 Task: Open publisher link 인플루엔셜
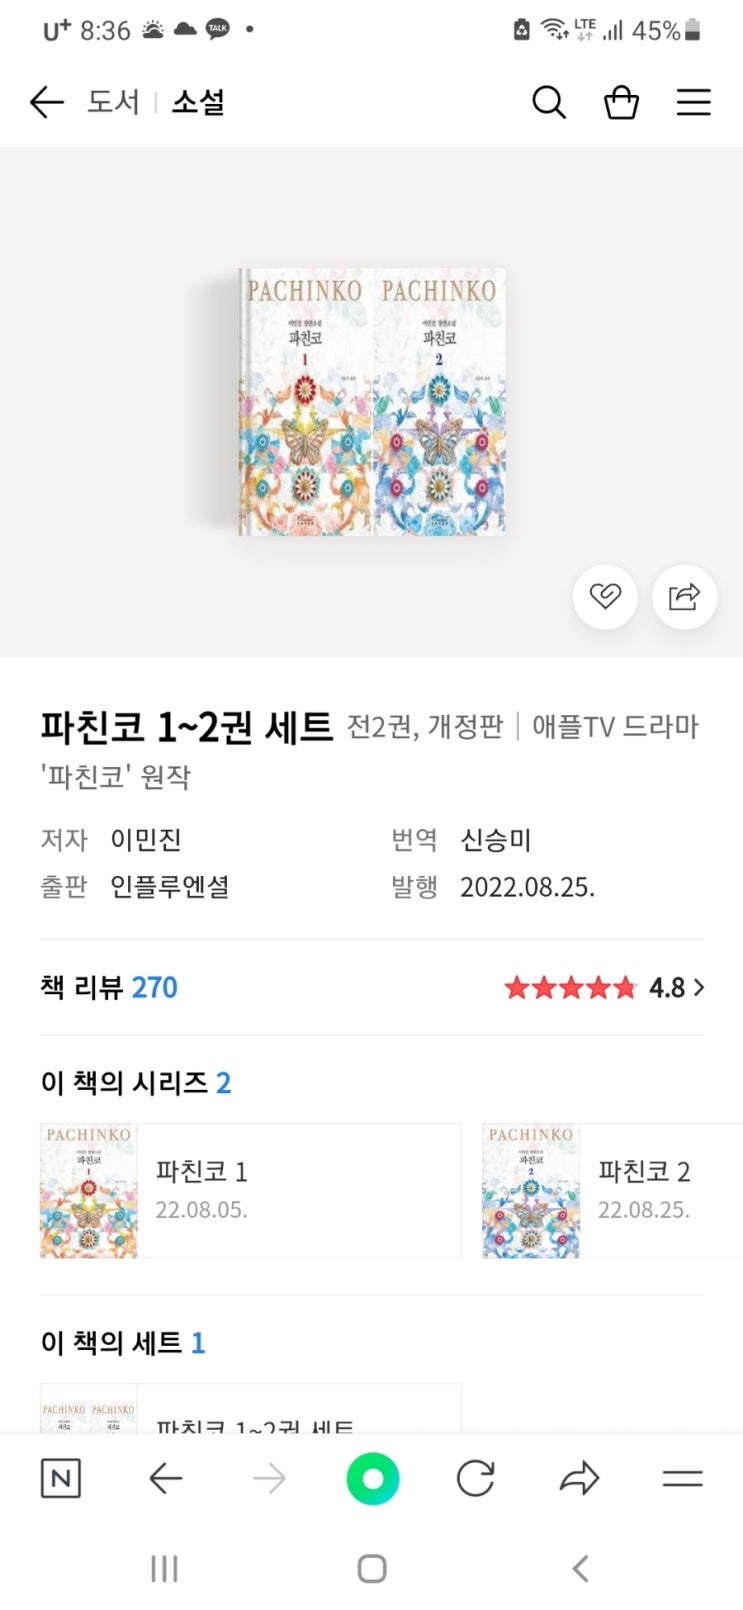pos(170,887)
